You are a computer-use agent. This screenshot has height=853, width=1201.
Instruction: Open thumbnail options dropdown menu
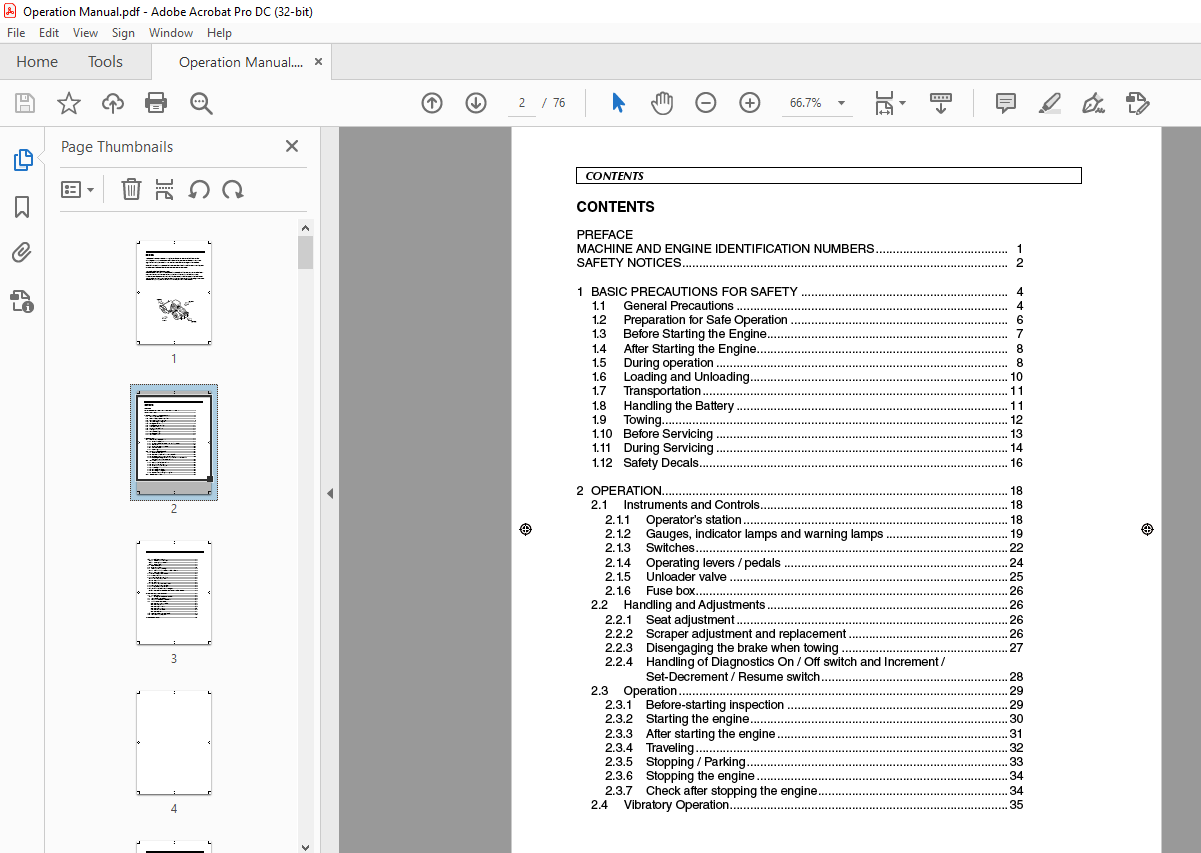coord(78,189)
